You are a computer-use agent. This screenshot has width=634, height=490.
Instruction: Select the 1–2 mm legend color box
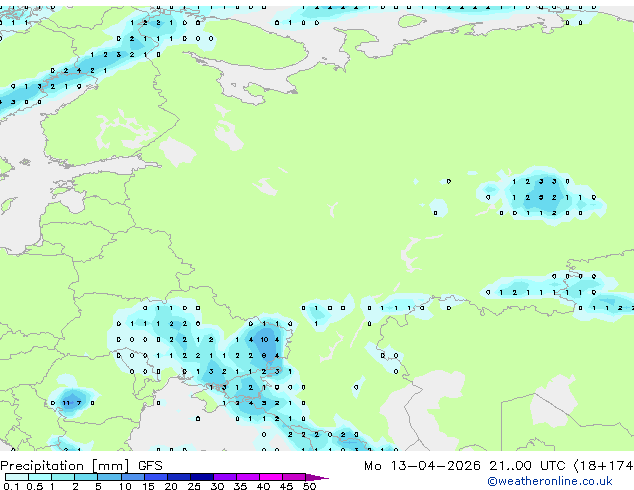(63, 477)
